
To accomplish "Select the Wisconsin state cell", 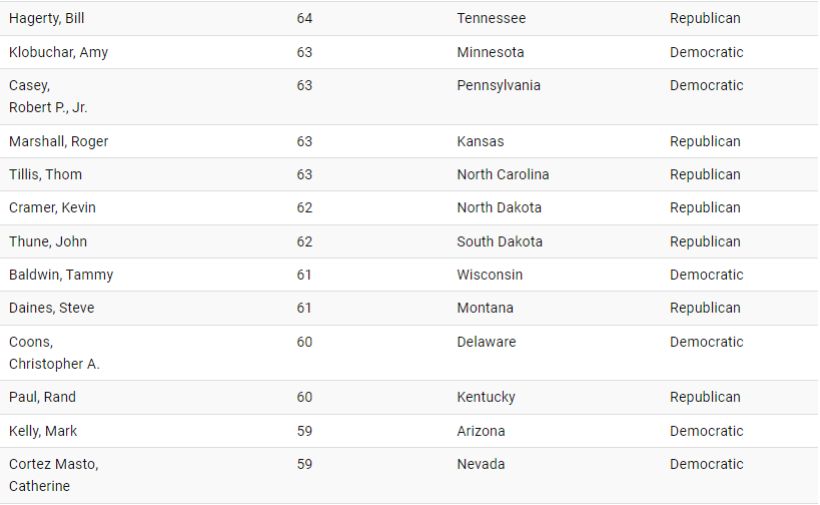I will click(x=489, y=274).
